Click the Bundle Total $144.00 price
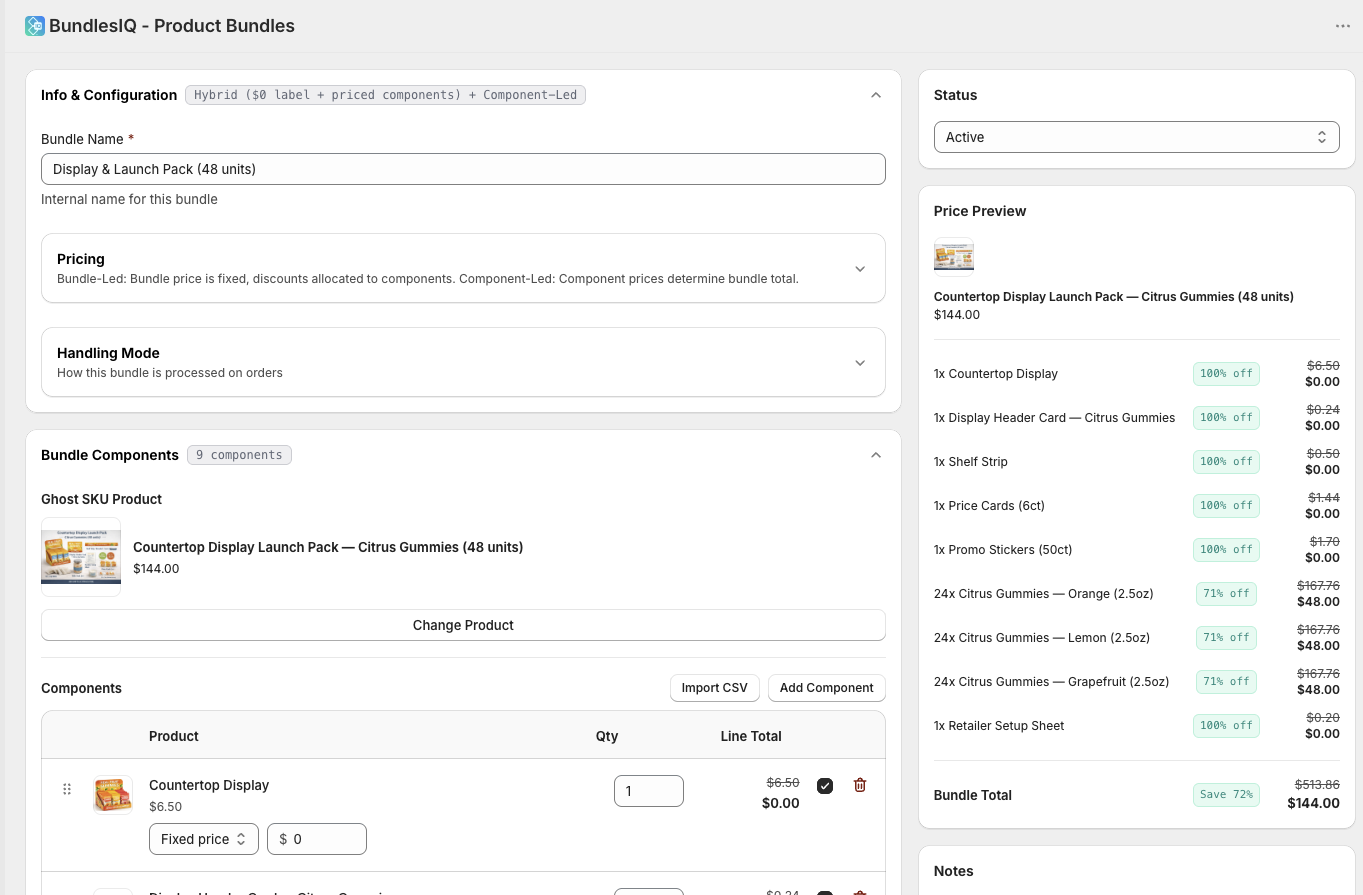The height and width of the screenshot is (895, 1363). [1313, 803]
